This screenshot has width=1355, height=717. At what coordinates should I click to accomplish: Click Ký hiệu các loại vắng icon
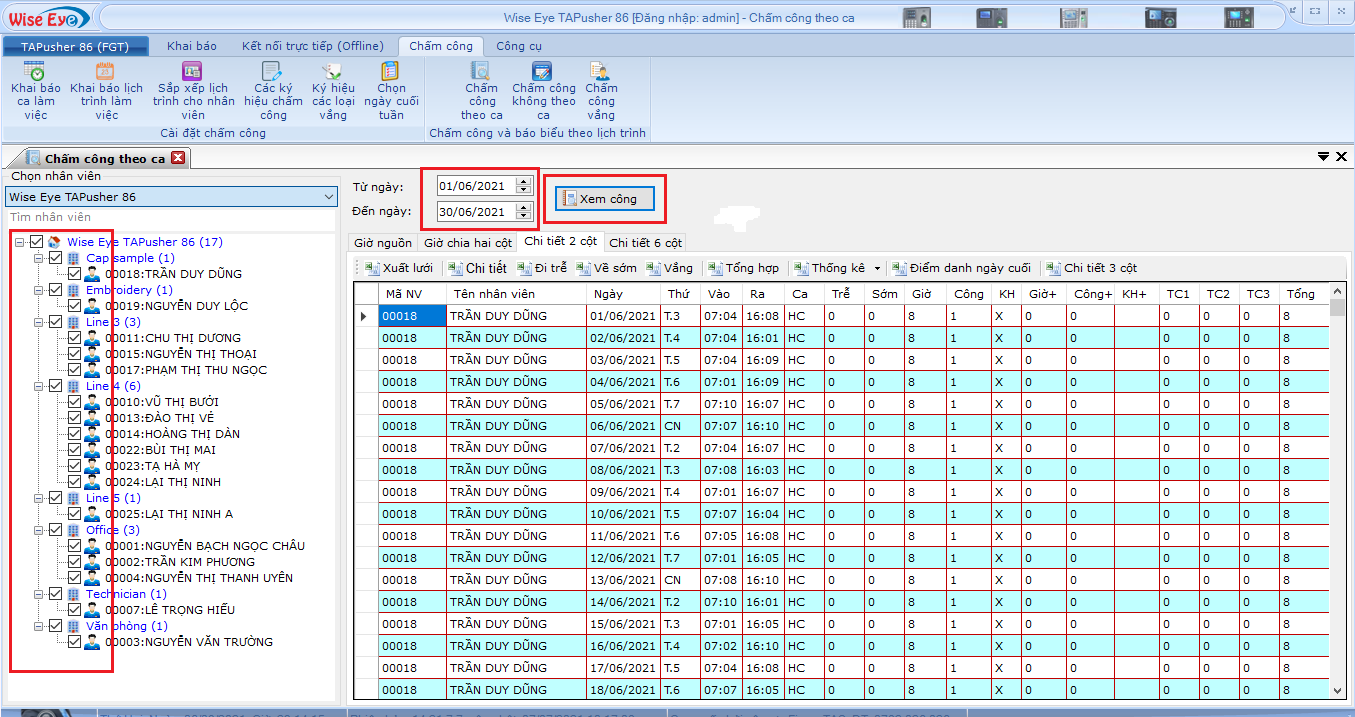click(x=333, y=72)
